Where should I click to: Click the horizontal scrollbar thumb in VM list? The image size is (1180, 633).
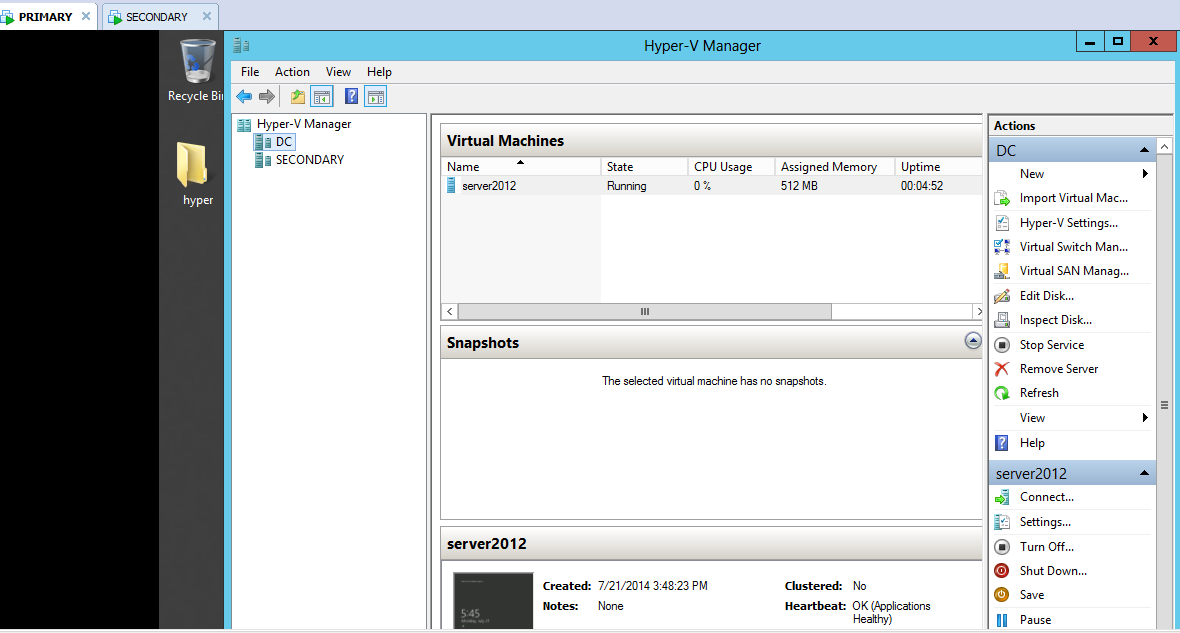pos(645,312)
